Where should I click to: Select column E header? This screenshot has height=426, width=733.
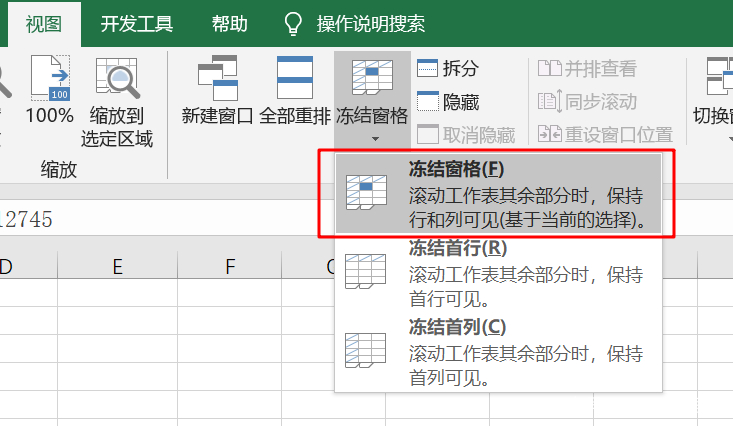[x=117, y=266]
